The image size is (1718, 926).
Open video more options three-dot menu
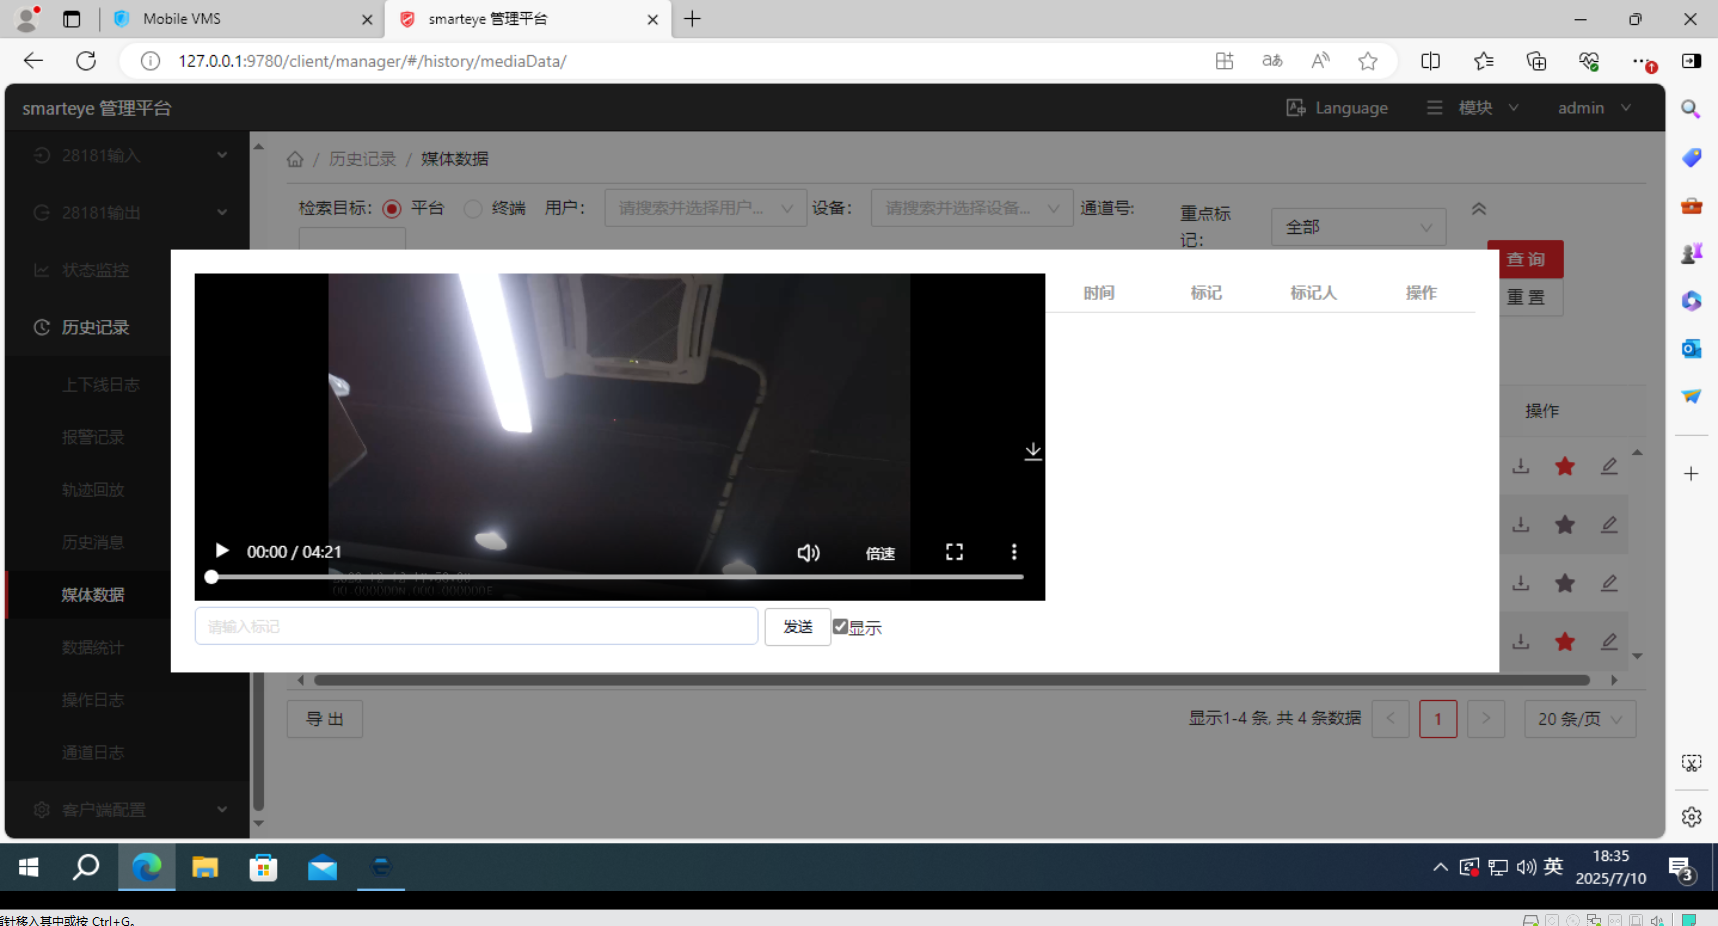[1014, 552]
